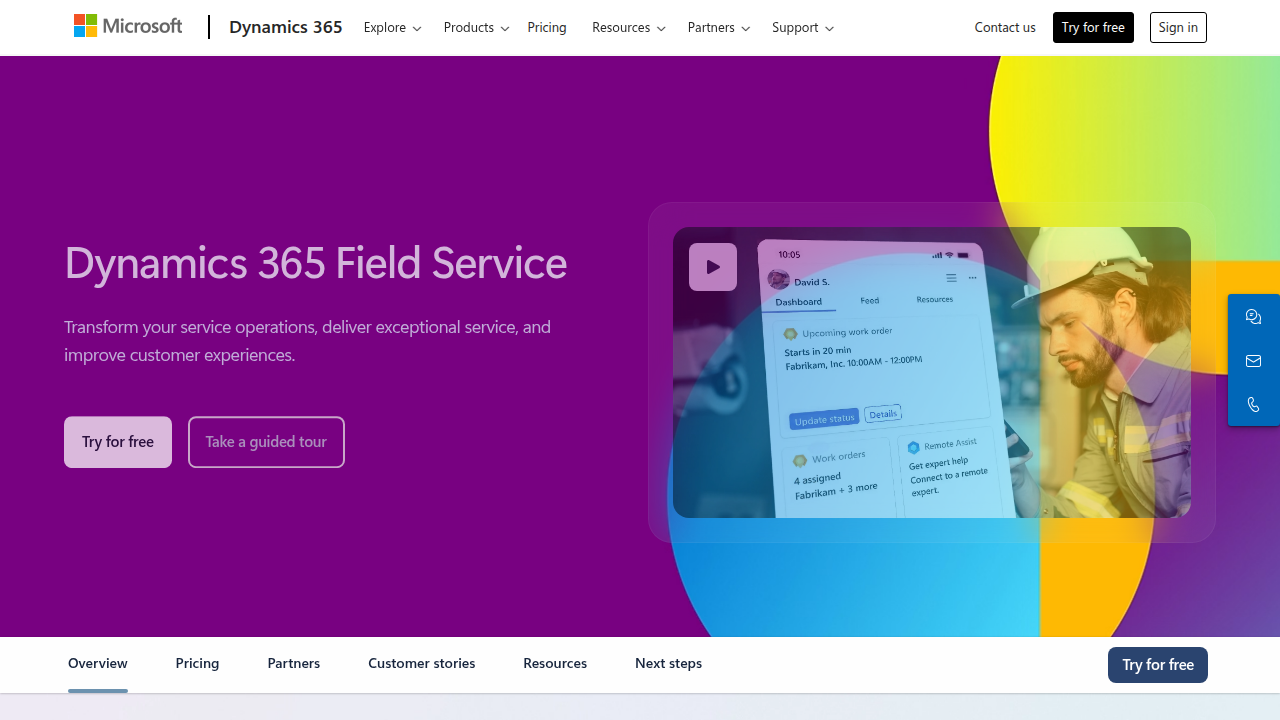Click the hero Try for free button

pos(118,442)
